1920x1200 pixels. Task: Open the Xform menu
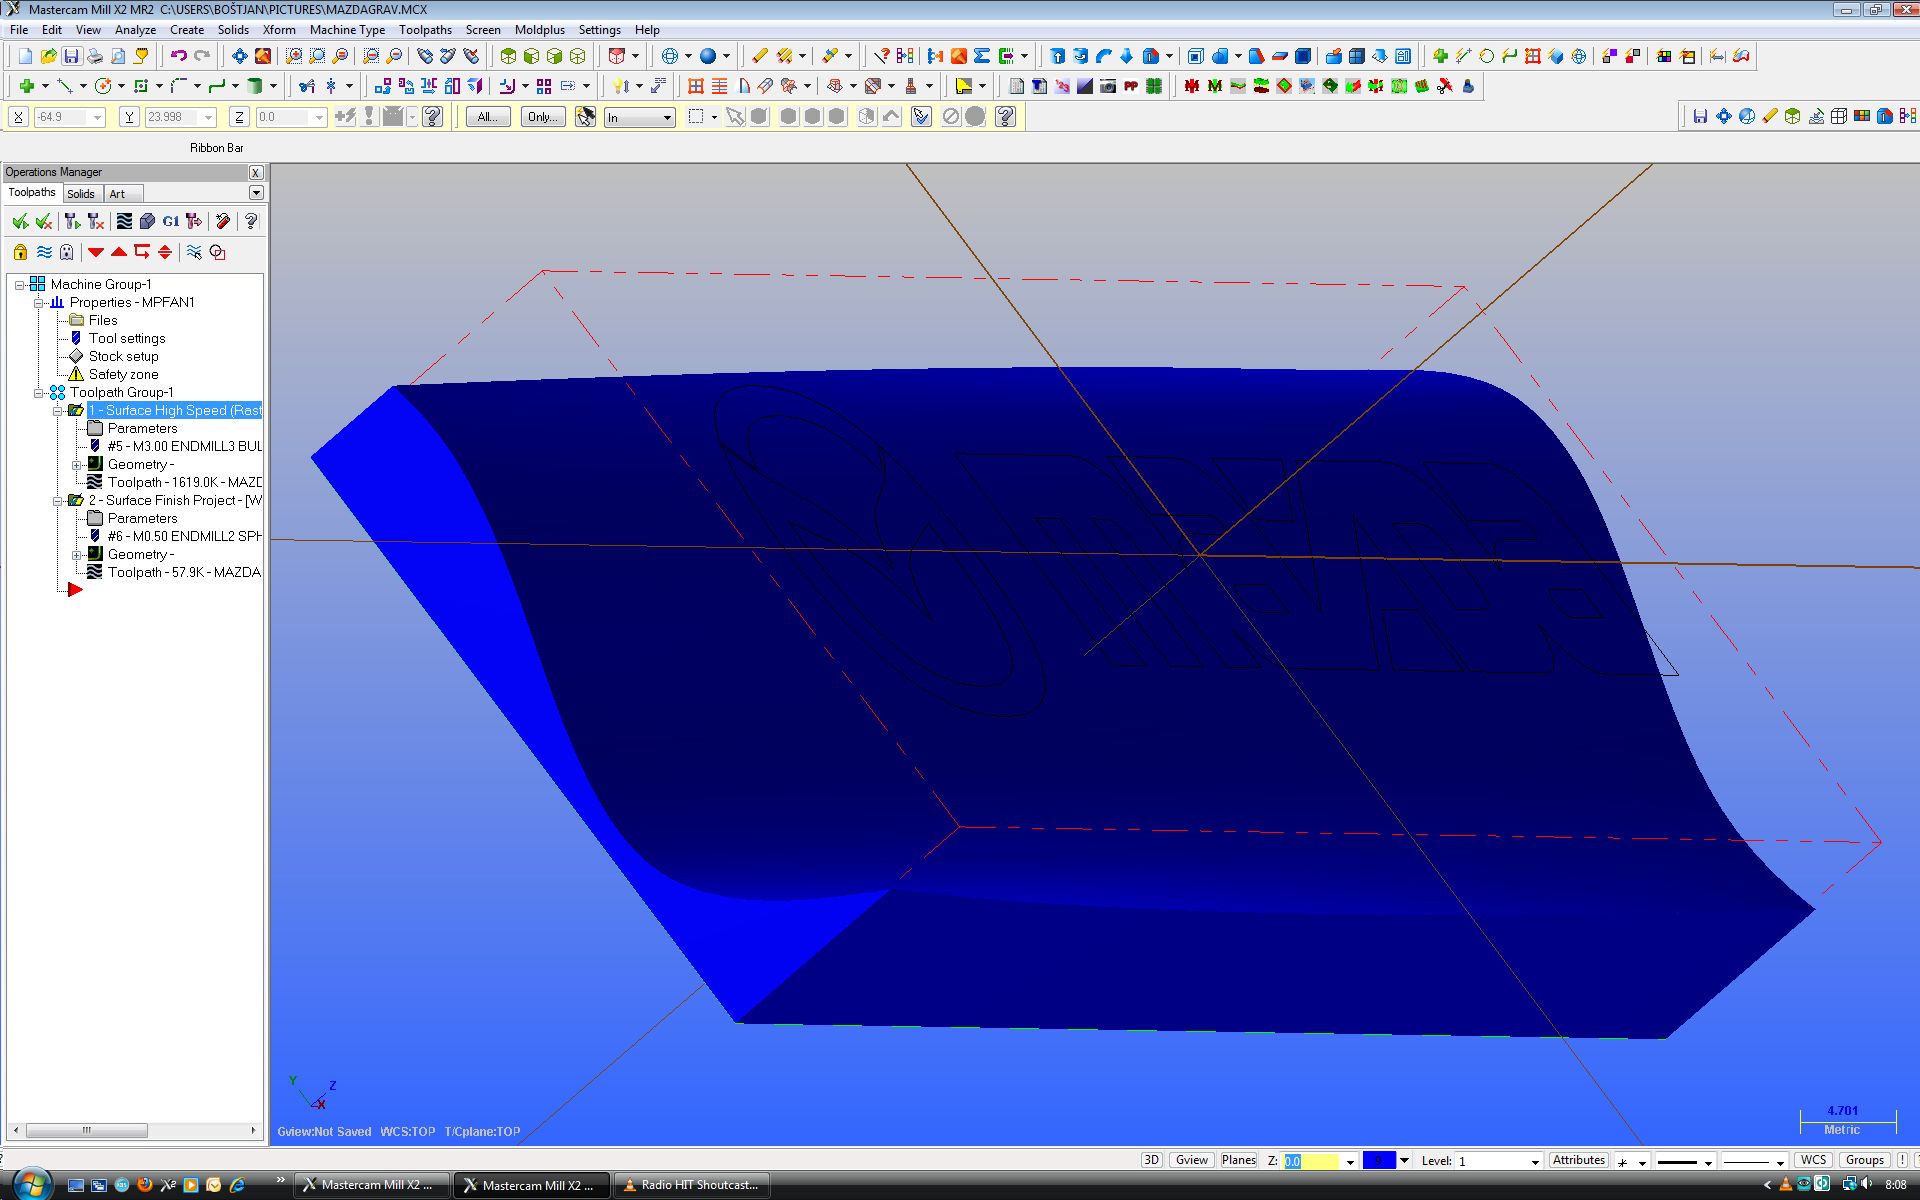279,30
